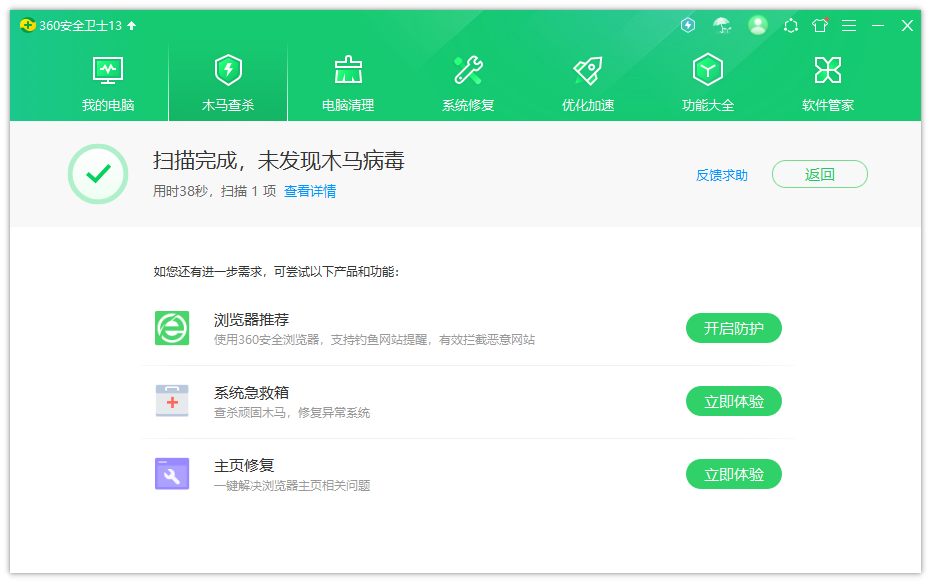Go to 系统修复 tab

coord(468,83)
